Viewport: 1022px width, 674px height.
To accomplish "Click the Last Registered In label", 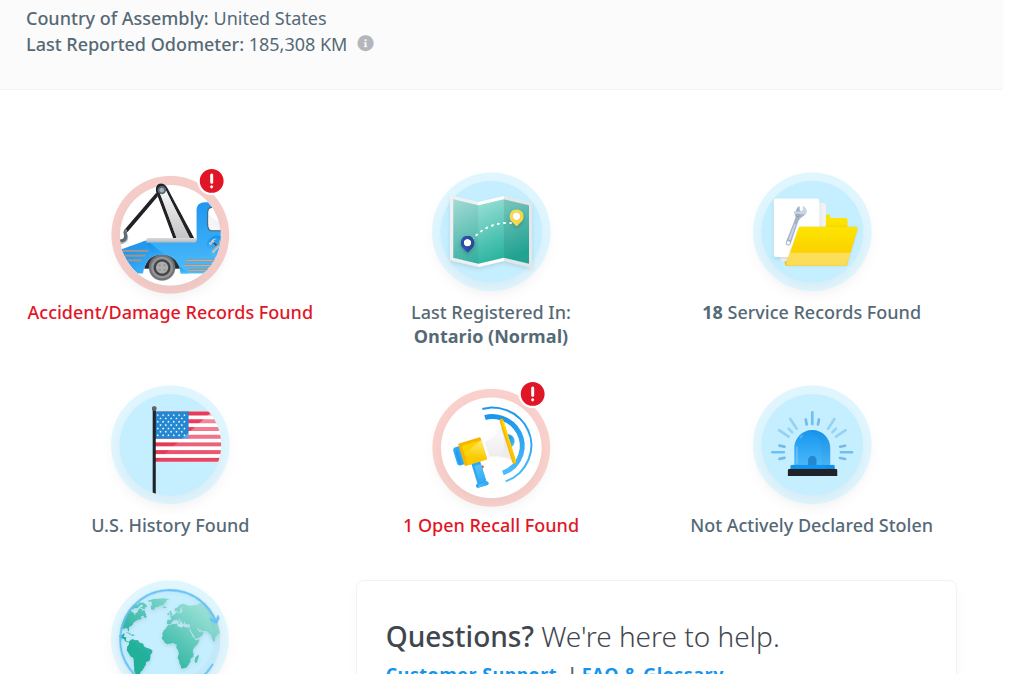I will pos(491,313).
